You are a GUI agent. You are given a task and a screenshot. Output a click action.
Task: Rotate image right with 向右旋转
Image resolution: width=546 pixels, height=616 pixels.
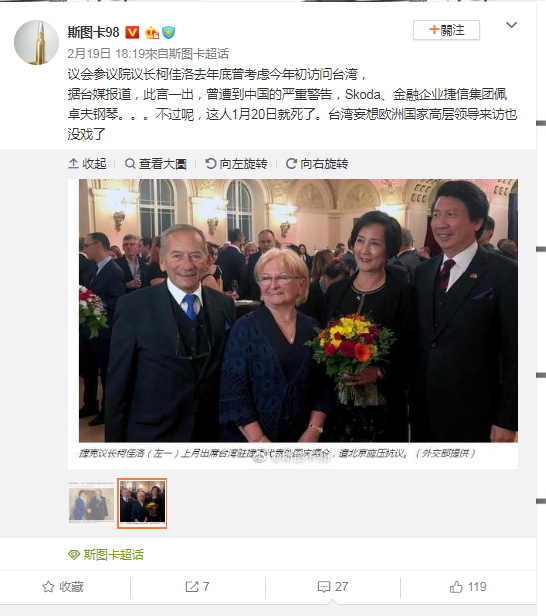tap(317, 163)
